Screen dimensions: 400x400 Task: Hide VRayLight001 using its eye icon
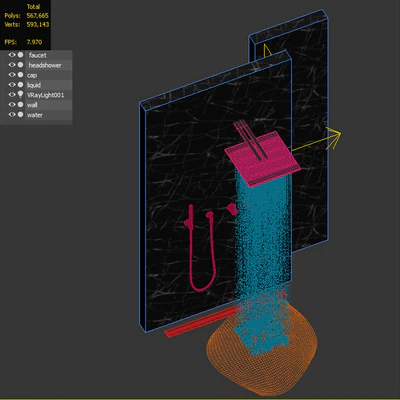[x=12, y=95]
